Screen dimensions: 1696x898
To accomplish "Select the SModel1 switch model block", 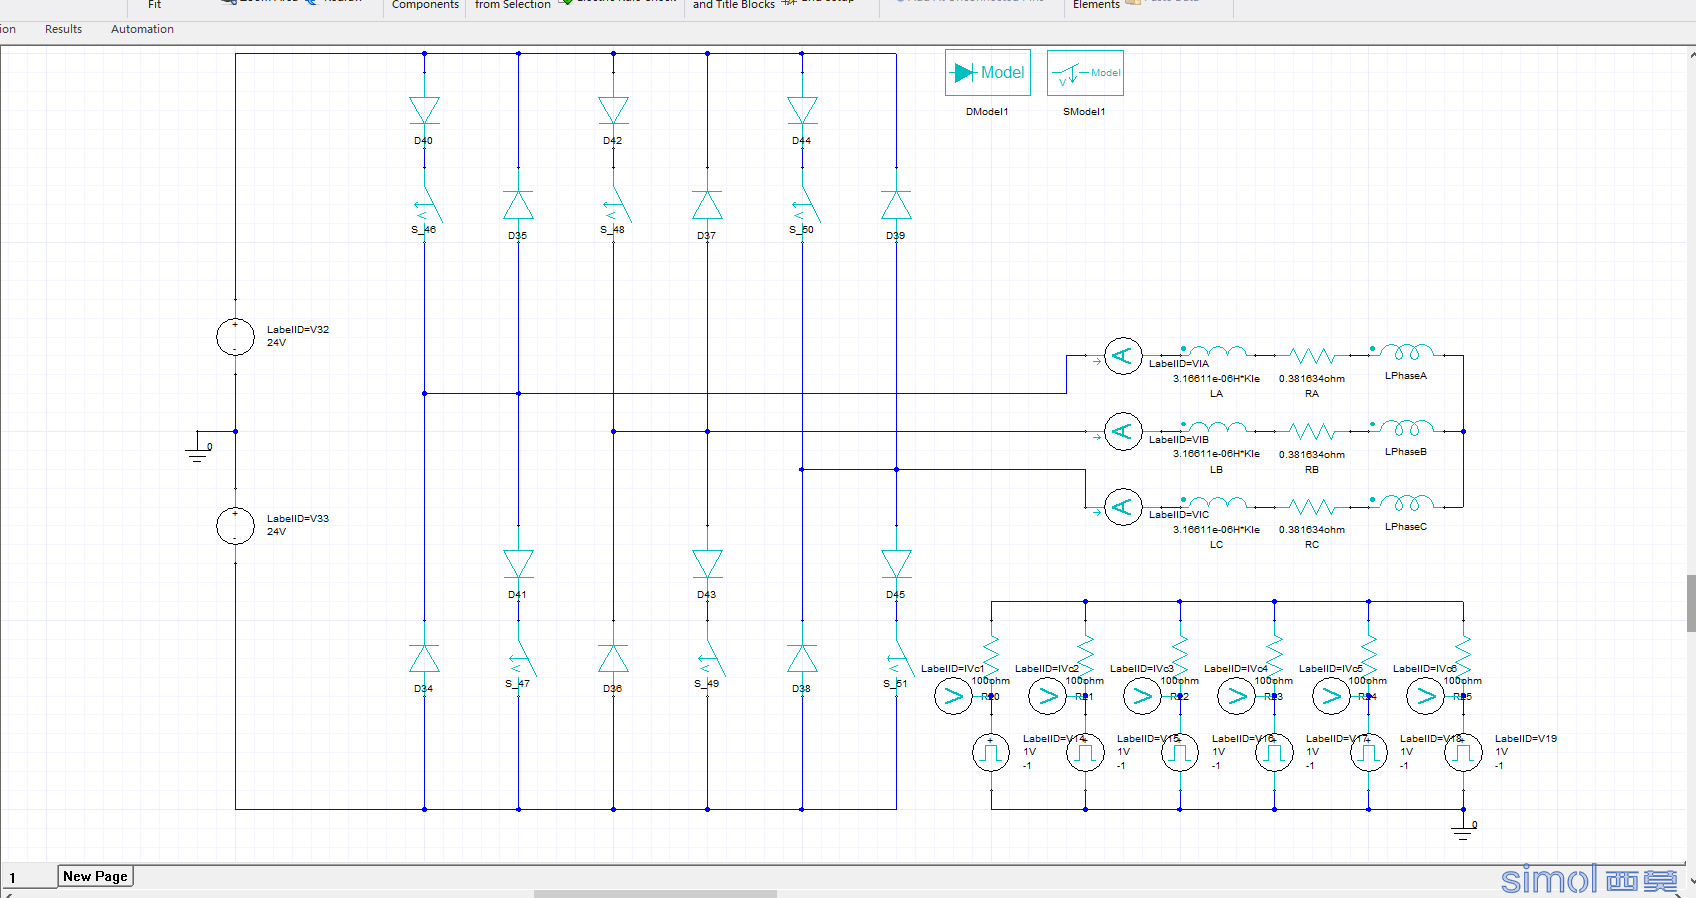I will (1085, 73).
